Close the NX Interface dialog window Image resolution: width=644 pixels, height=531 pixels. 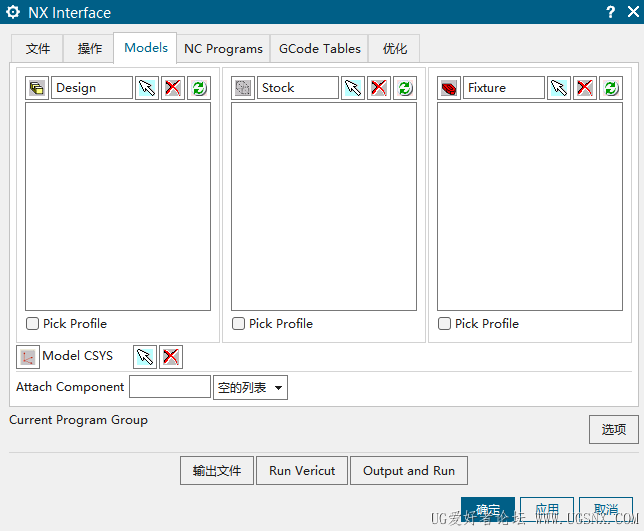pos(633,12)
